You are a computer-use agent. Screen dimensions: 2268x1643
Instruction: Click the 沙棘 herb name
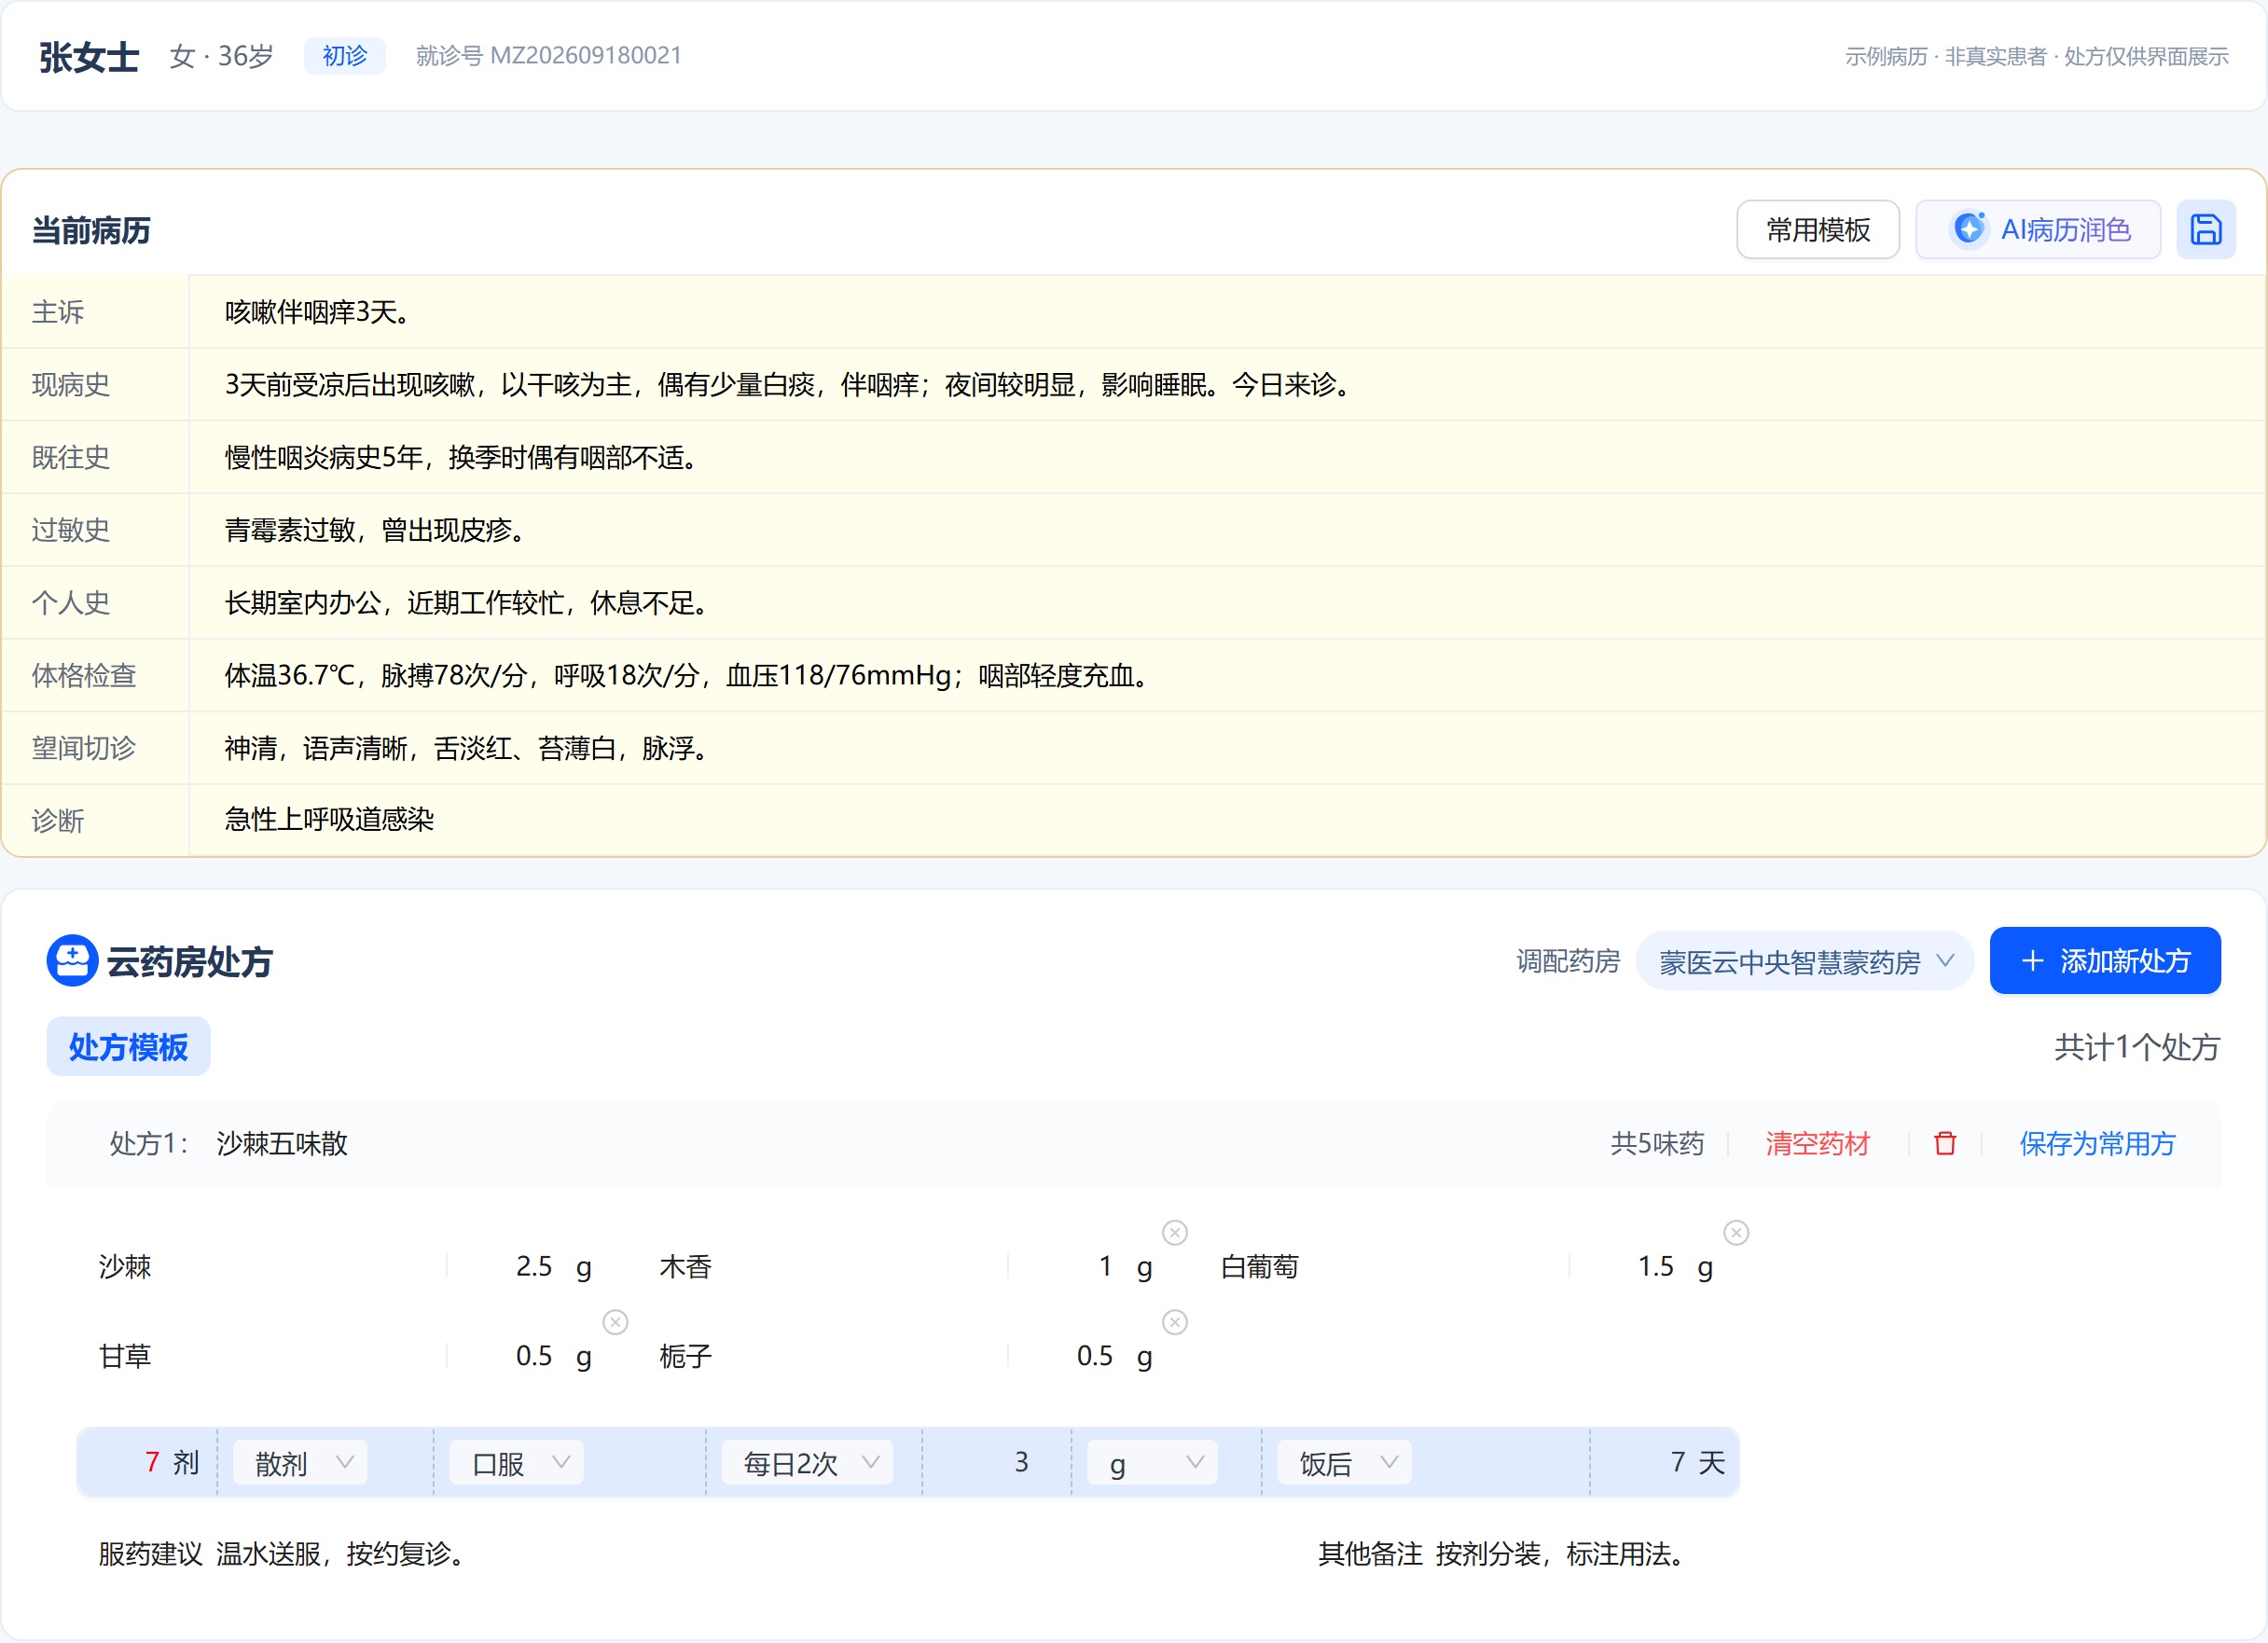(125, 1267)
